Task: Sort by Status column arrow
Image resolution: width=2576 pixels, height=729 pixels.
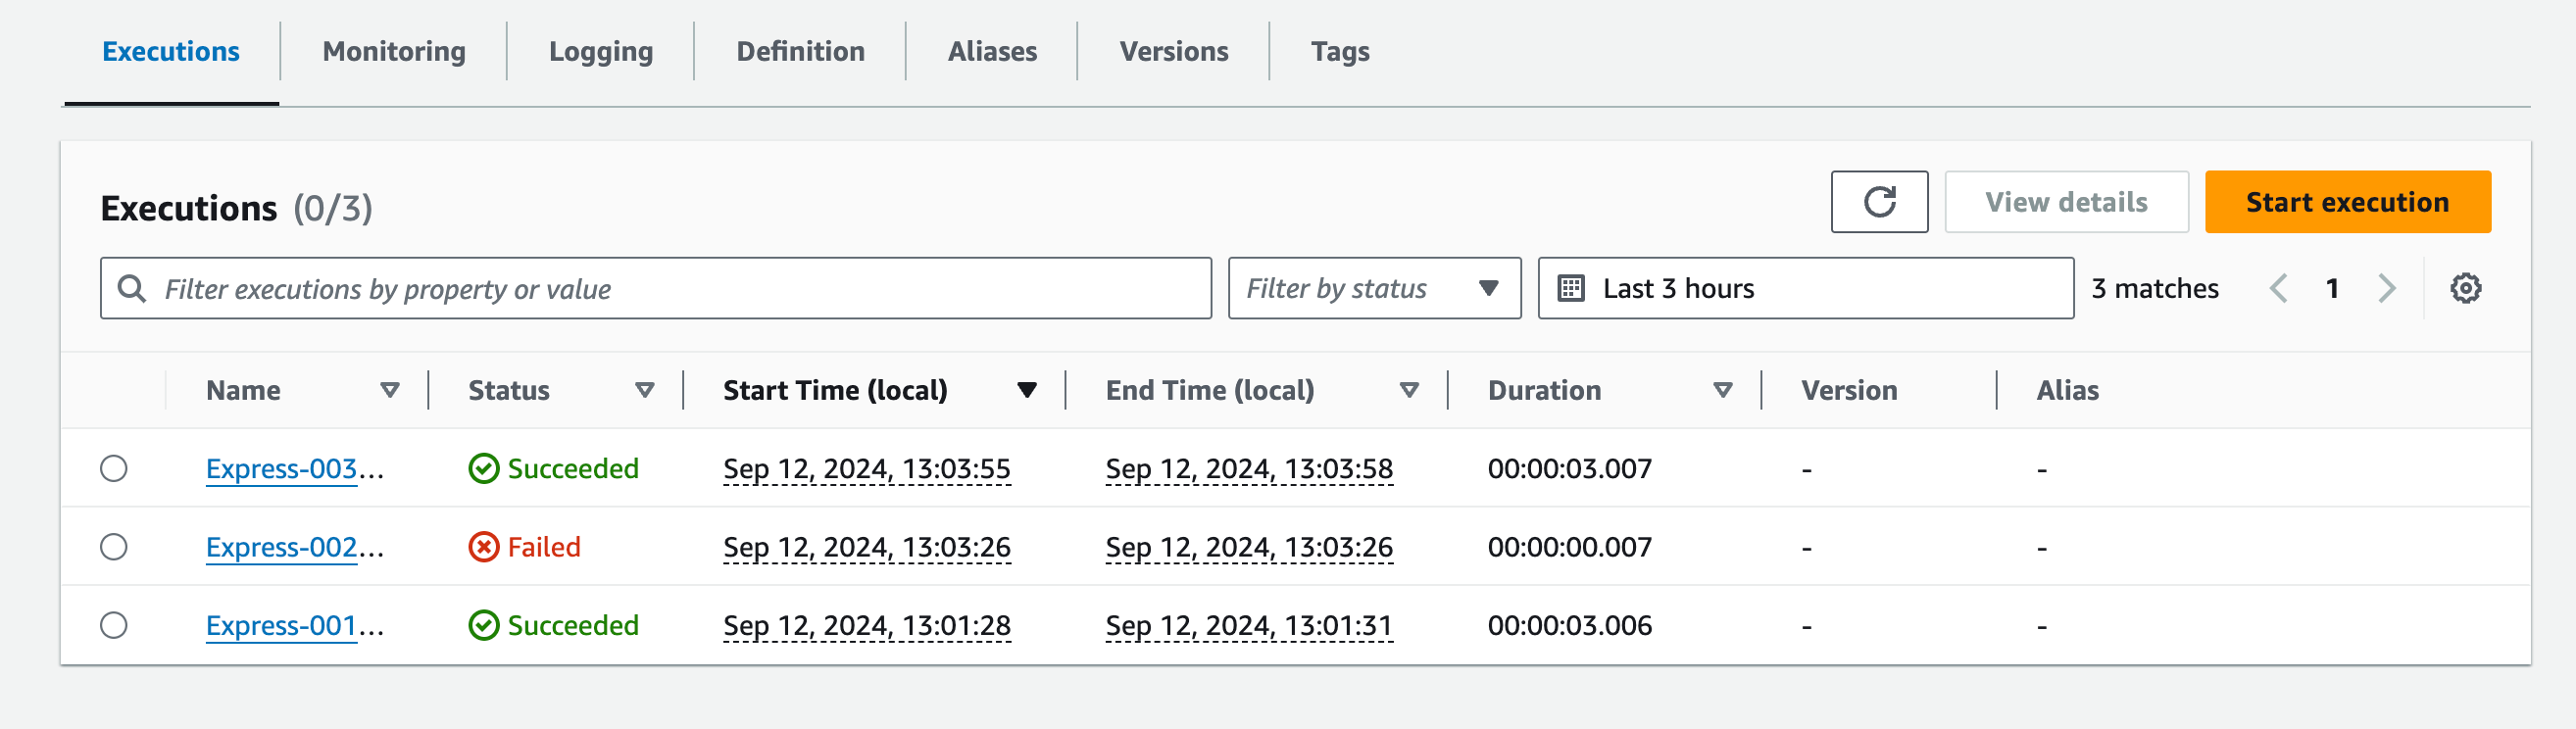Action: tap(645, 391)
